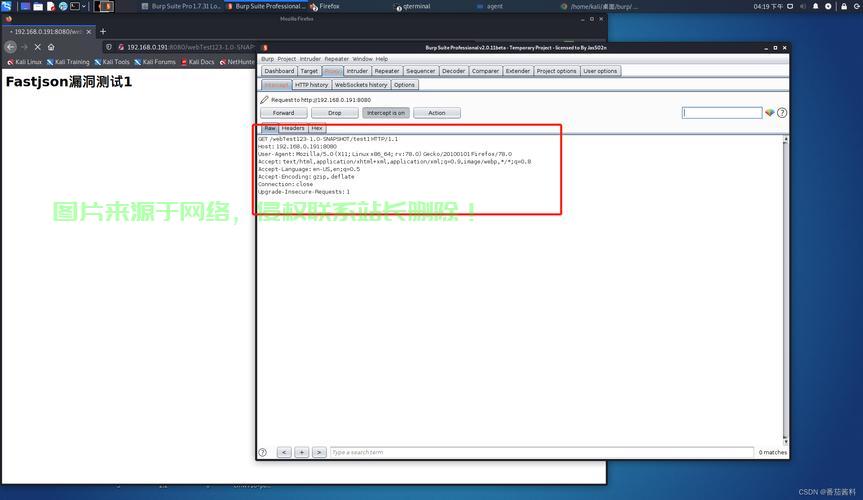Switch to Burp Suite Professional taskbar item

point(266,6)
